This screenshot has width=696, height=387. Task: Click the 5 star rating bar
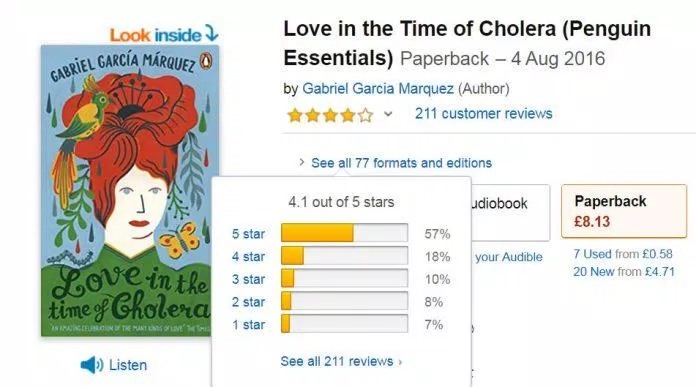point(344,233)
